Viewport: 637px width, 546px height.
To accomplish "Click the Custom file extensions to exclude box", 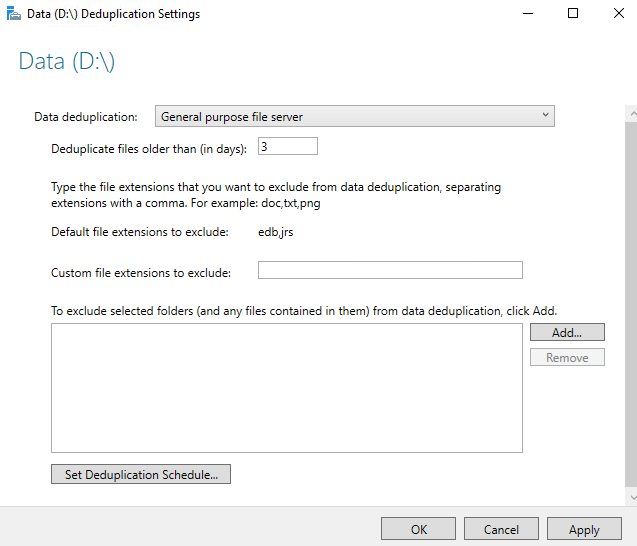I will [x=390, y=270].
